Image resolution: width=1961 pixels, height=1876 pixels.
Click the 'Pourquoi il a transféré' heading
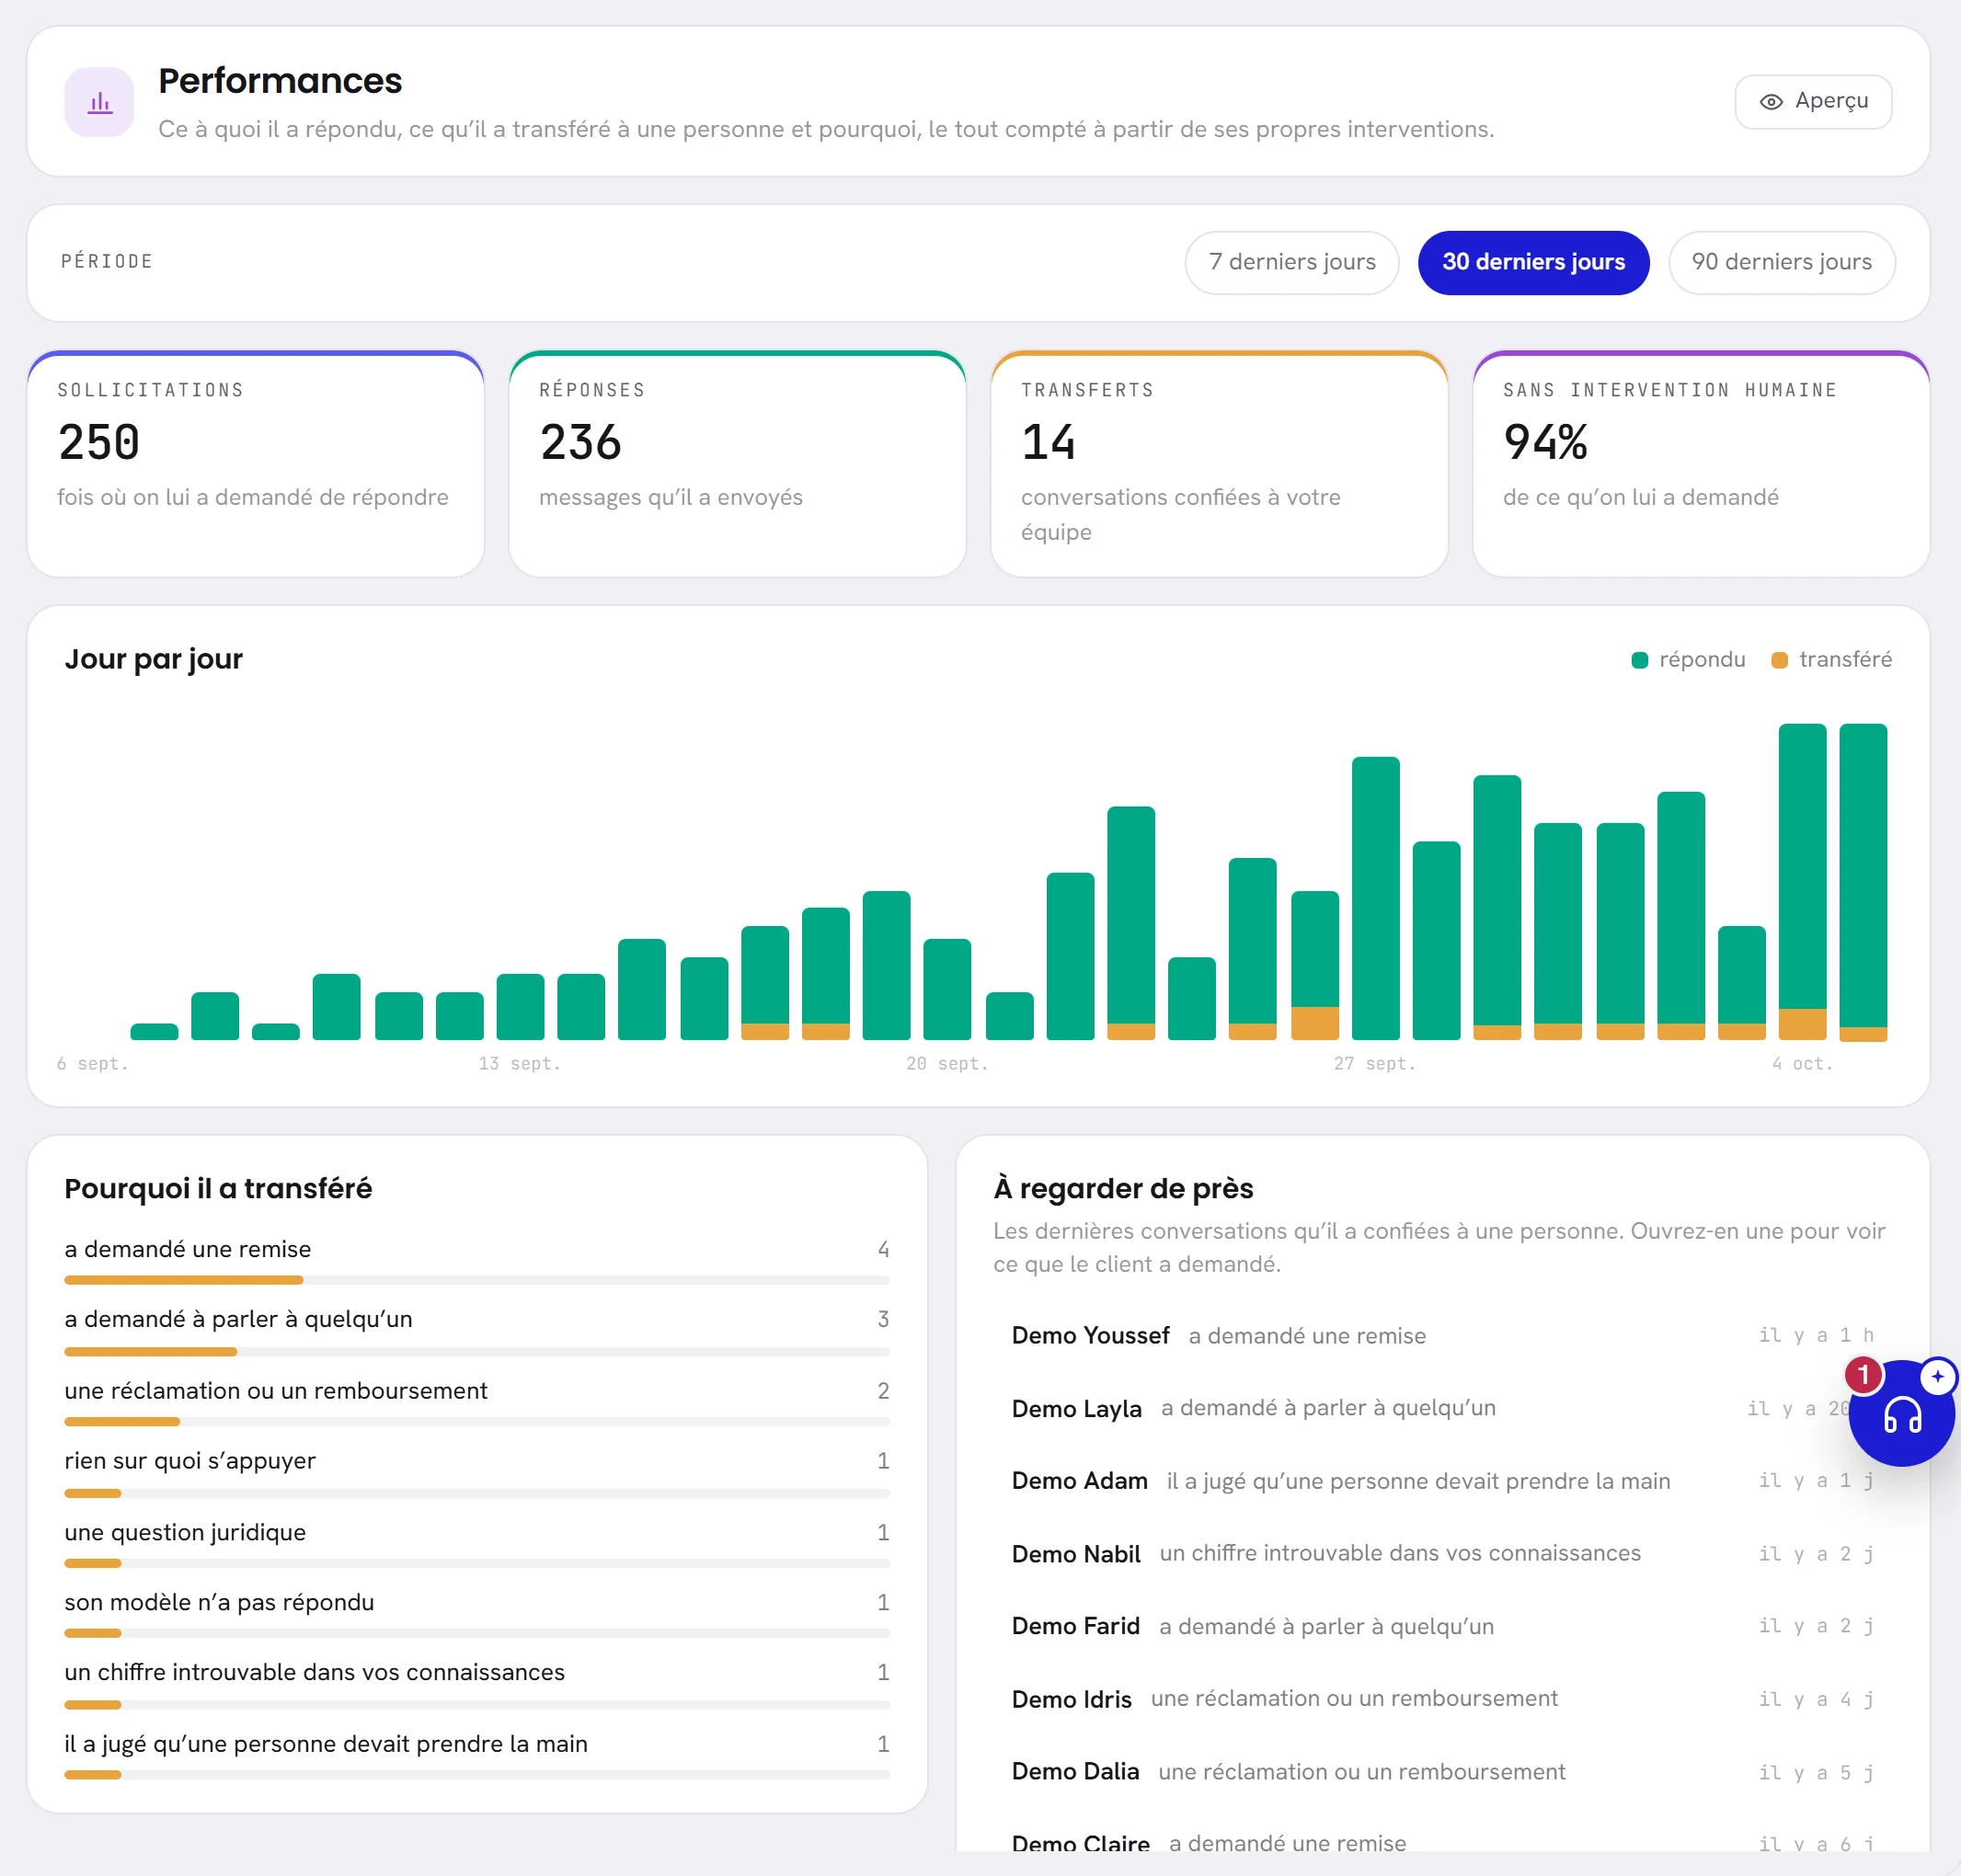218,1188
